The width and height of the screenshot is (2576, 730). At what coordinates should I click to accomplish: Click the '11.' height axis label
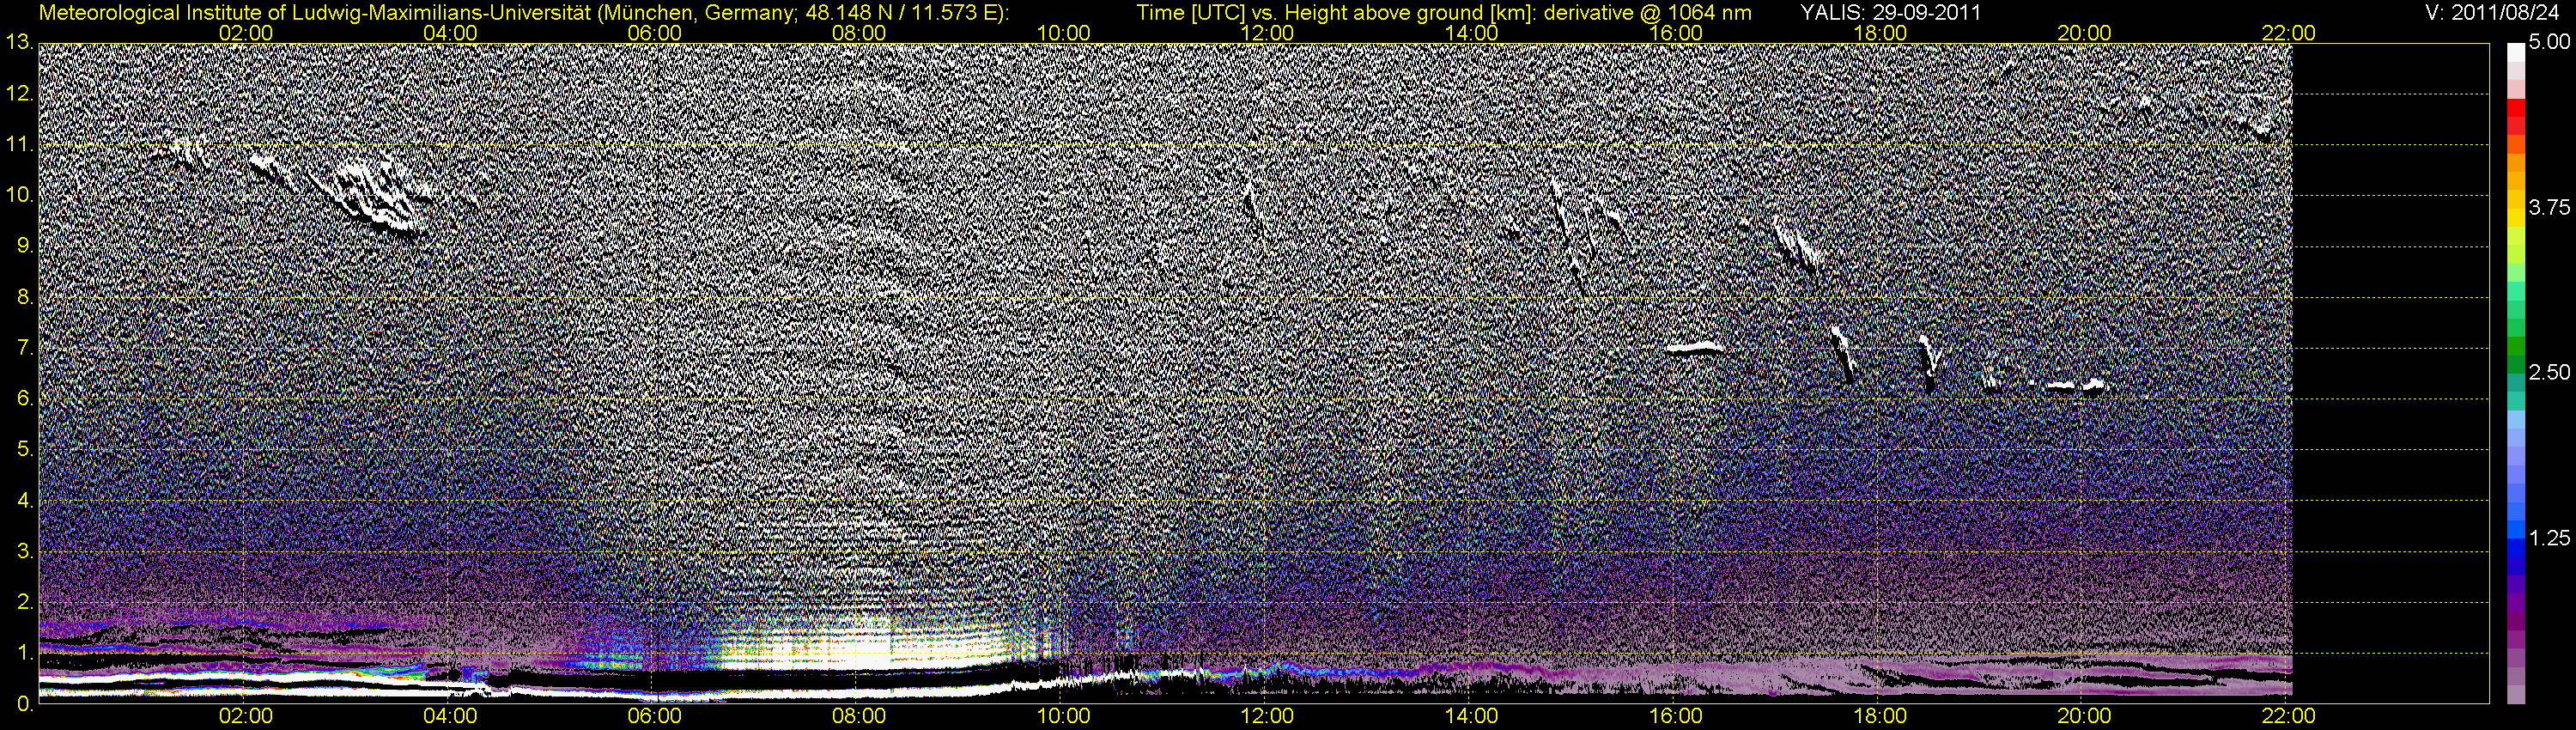19,145
